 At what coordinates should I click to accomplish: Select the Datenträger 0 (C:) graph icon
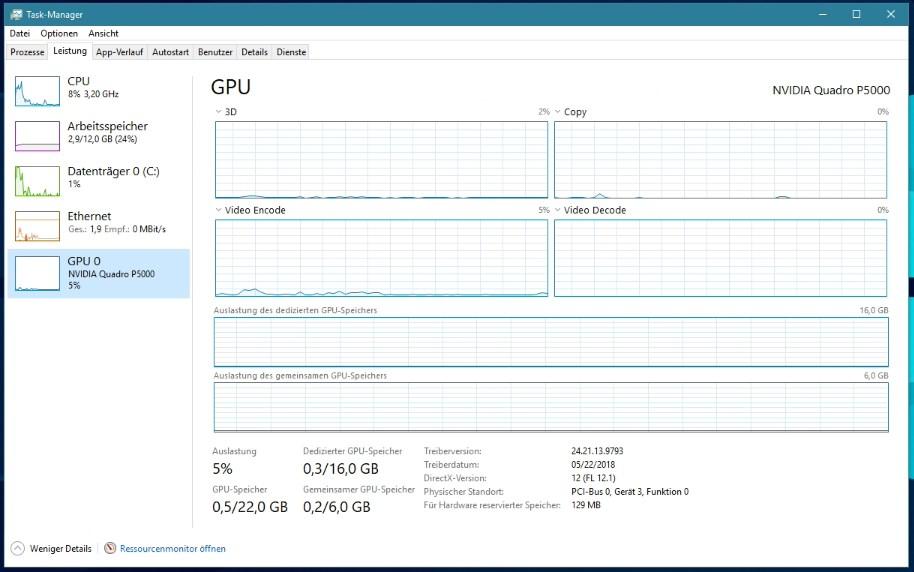37,181
